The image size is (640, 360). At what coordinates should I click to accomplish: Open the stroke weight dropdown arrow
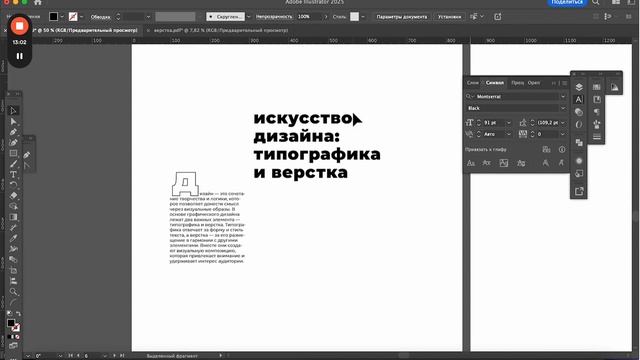tap(148, 17)
